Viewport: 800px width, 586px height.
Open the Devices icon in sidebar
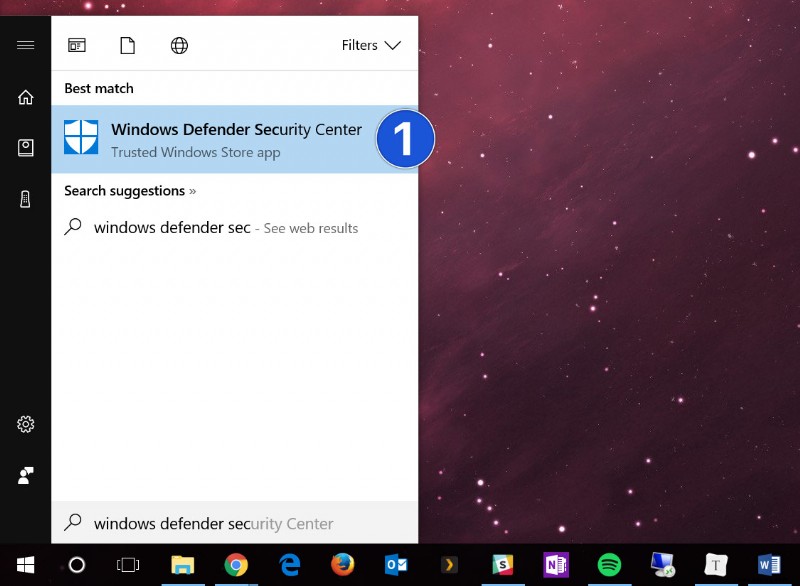tap(25, 199)
